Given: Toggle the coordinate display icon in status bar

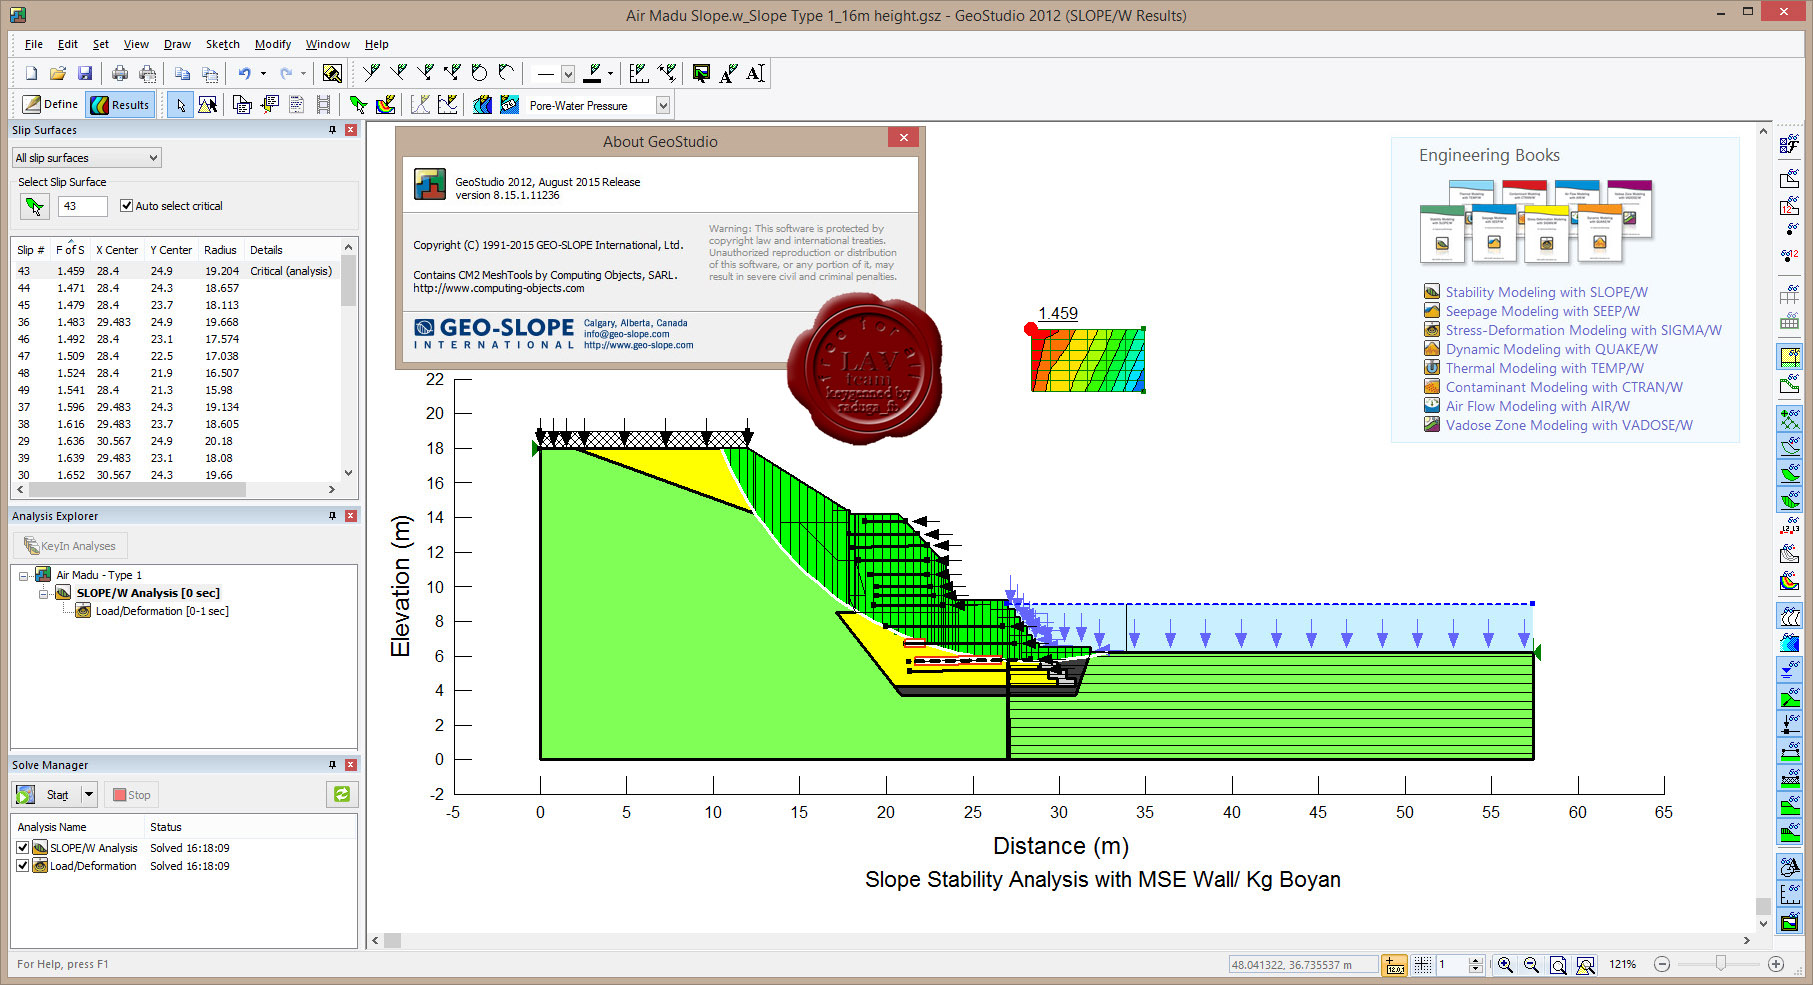Looking at the screenshot, I should click(x=1395, y=964).
